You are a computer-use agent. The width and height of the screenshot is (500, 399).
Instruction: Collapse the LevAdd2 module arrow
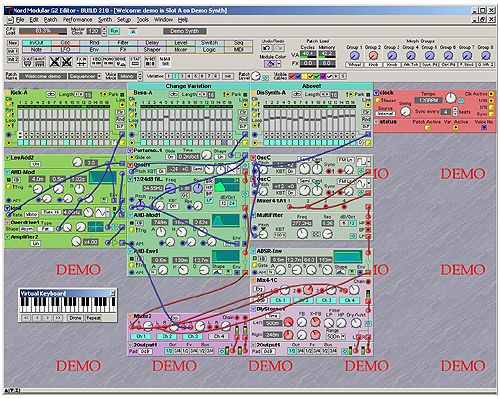tap(7, 157)
